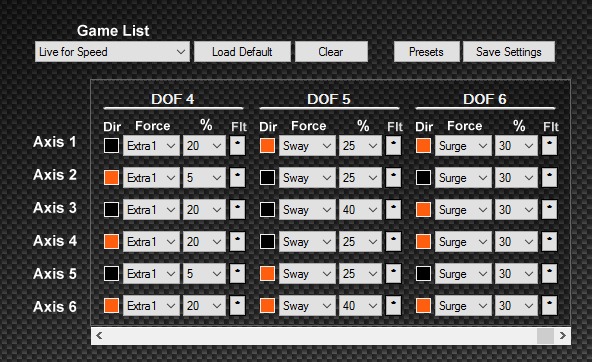Click the scrollbar right arrow

pyautogui.click(x=563, y=336)
